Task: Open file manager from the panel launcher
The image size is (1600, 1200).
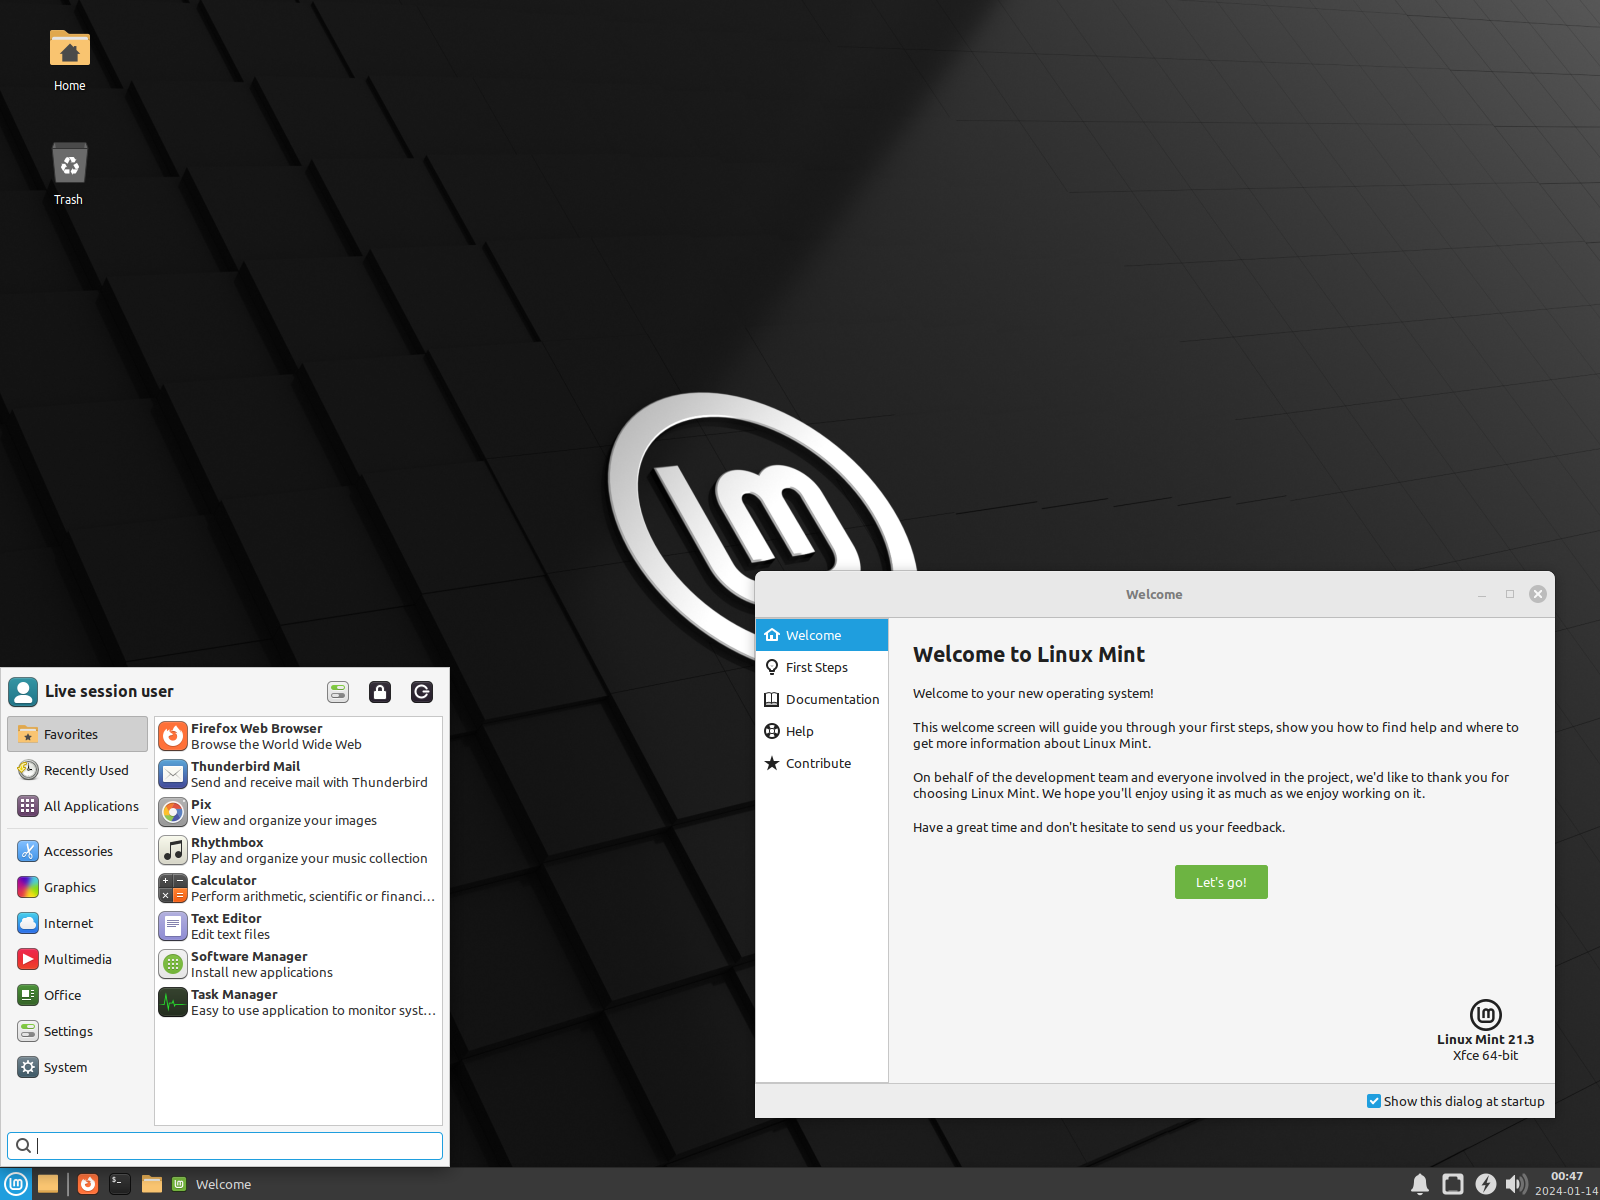Action: point(152,1184)
